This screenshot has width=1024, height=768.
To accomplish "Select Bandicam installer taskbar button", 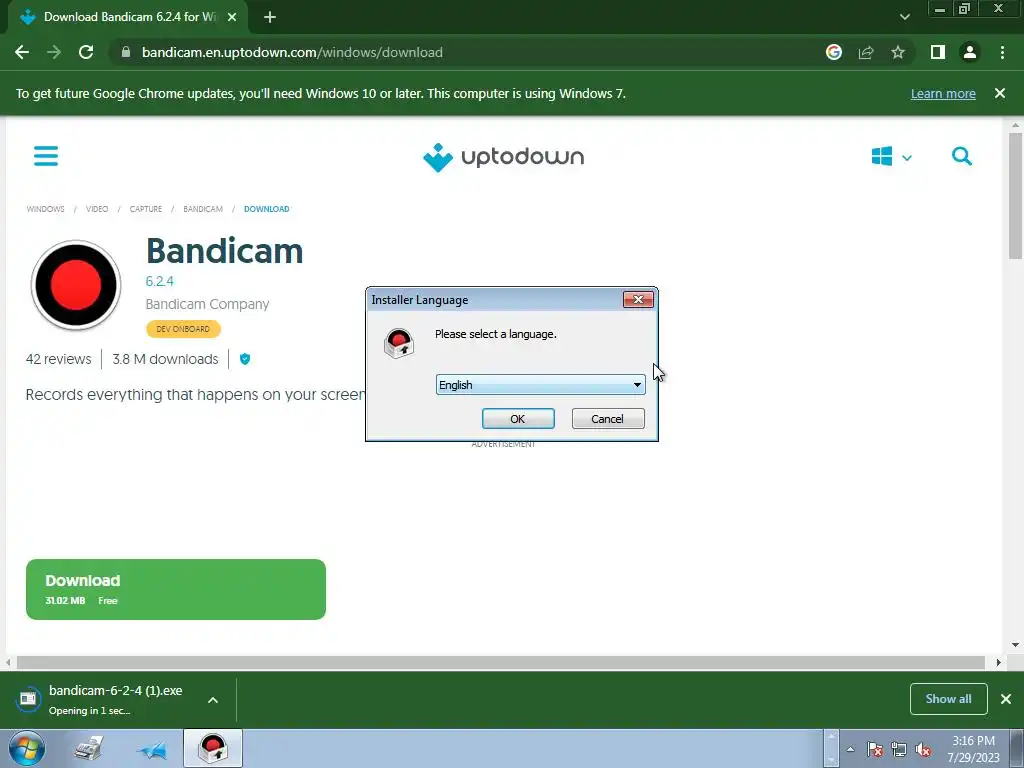I will click(x=213, y=748).
